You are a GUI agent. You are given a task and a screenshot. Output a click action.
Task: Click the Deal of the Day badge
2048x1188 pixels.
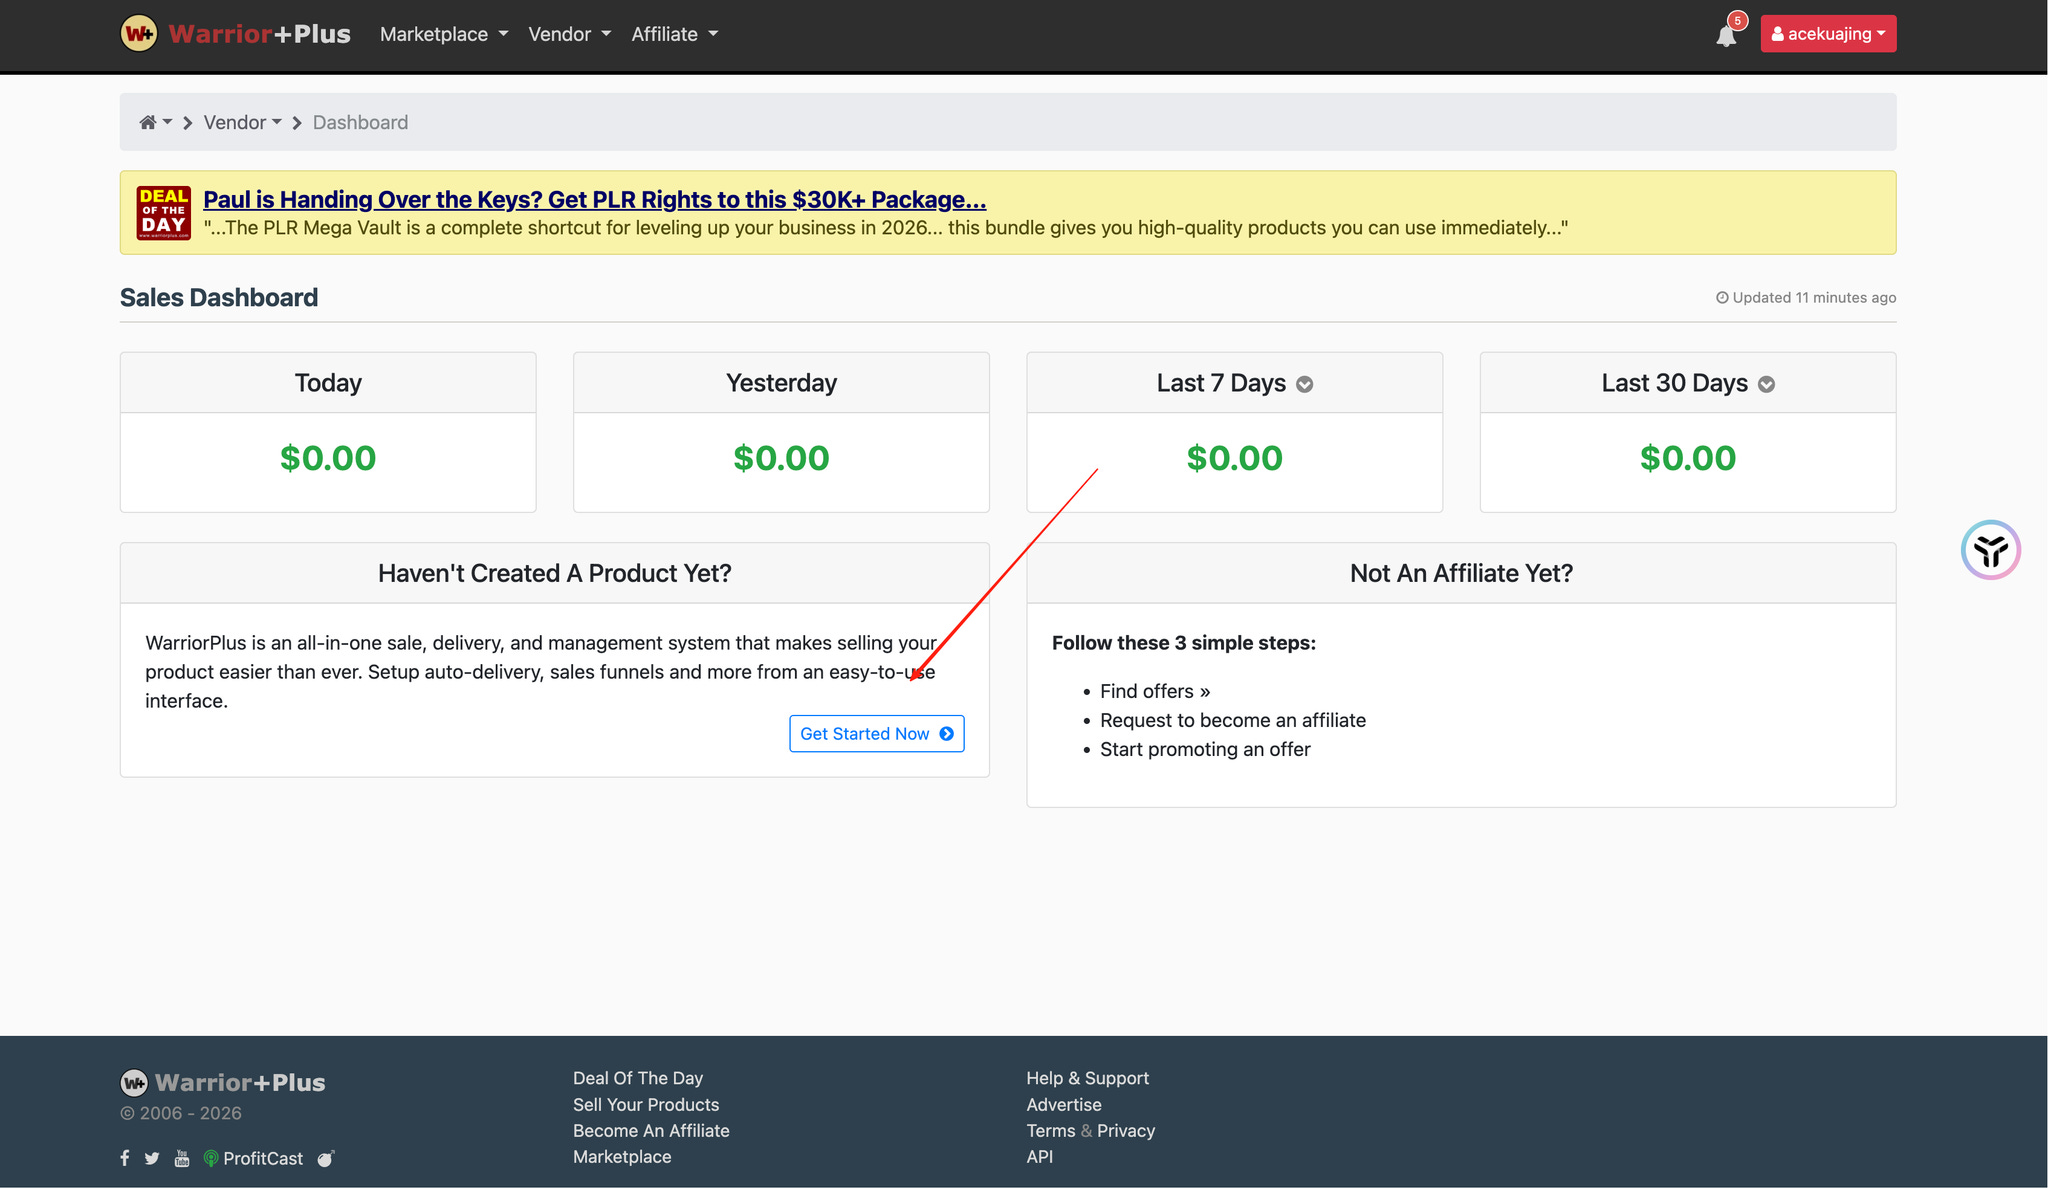(164, 212)
